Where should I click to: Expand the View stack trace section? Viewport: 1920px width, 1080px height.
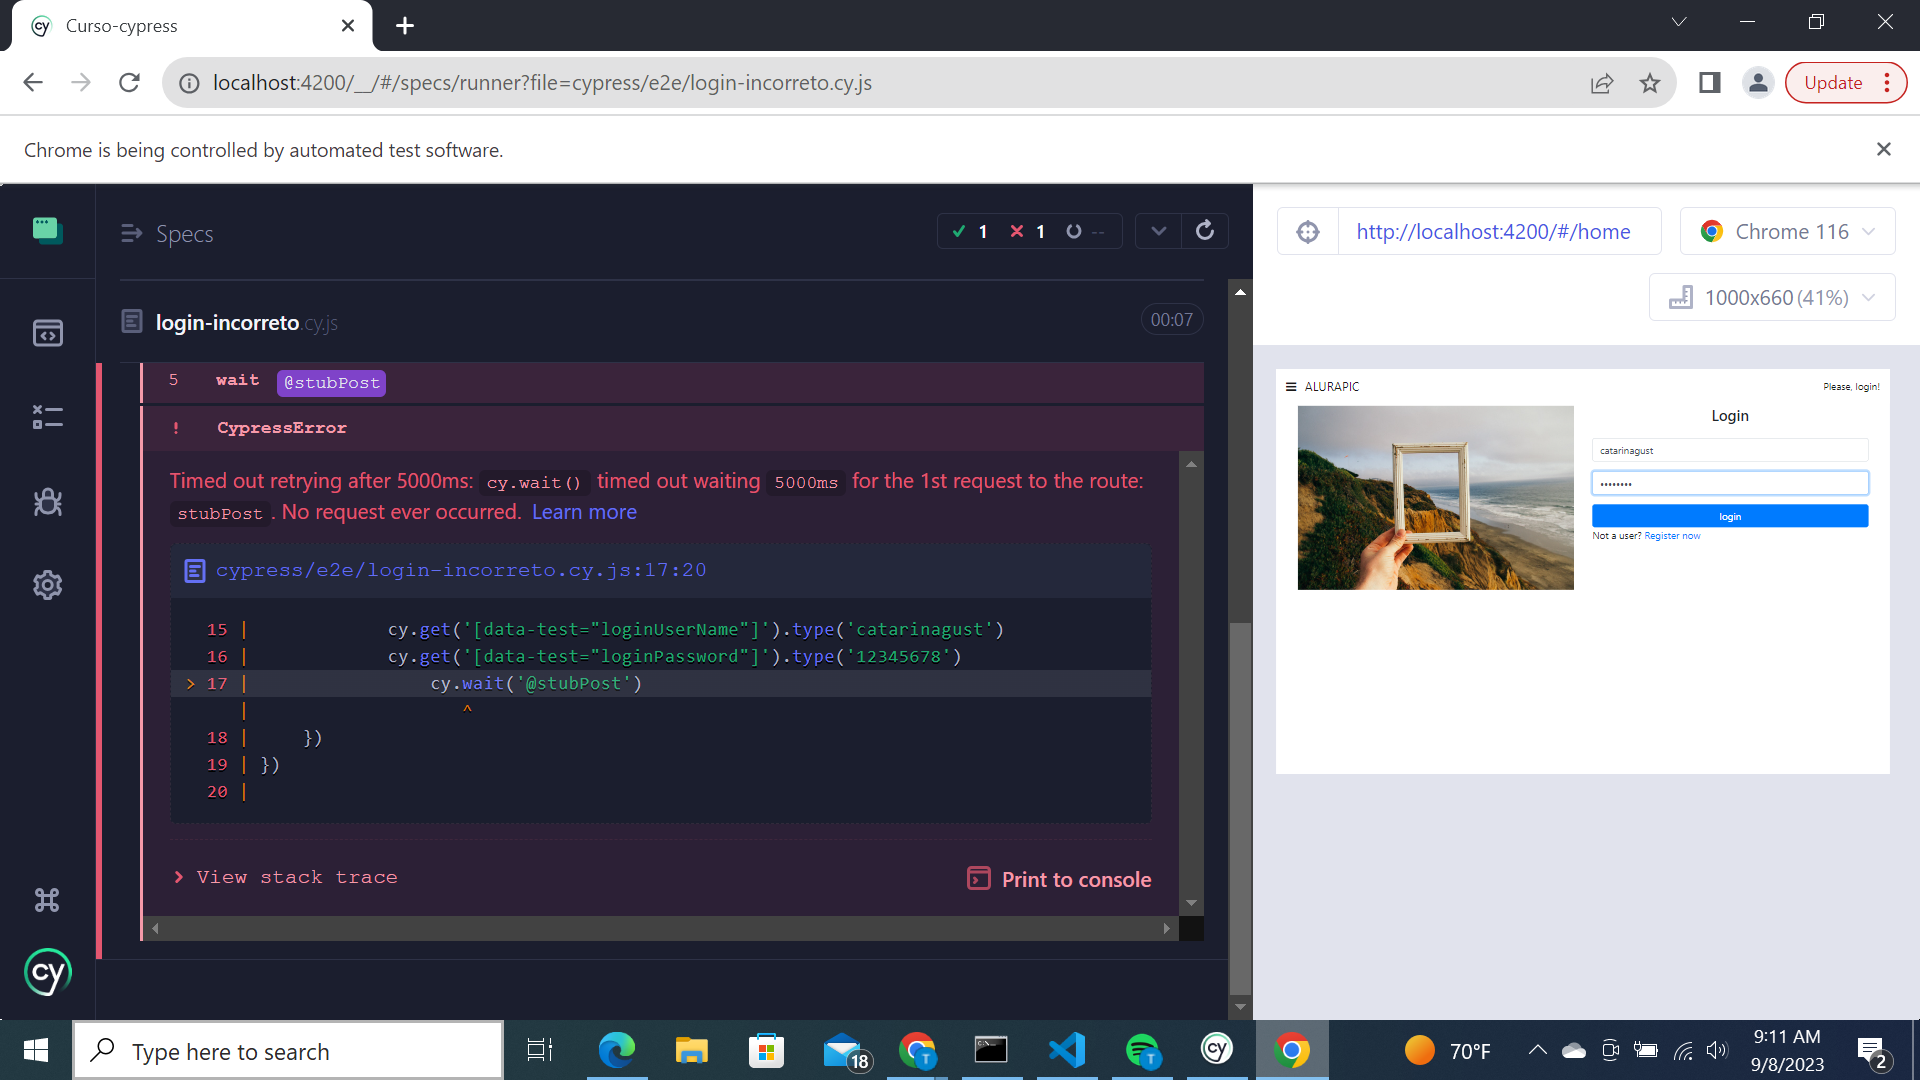click(x=285, y=876)
